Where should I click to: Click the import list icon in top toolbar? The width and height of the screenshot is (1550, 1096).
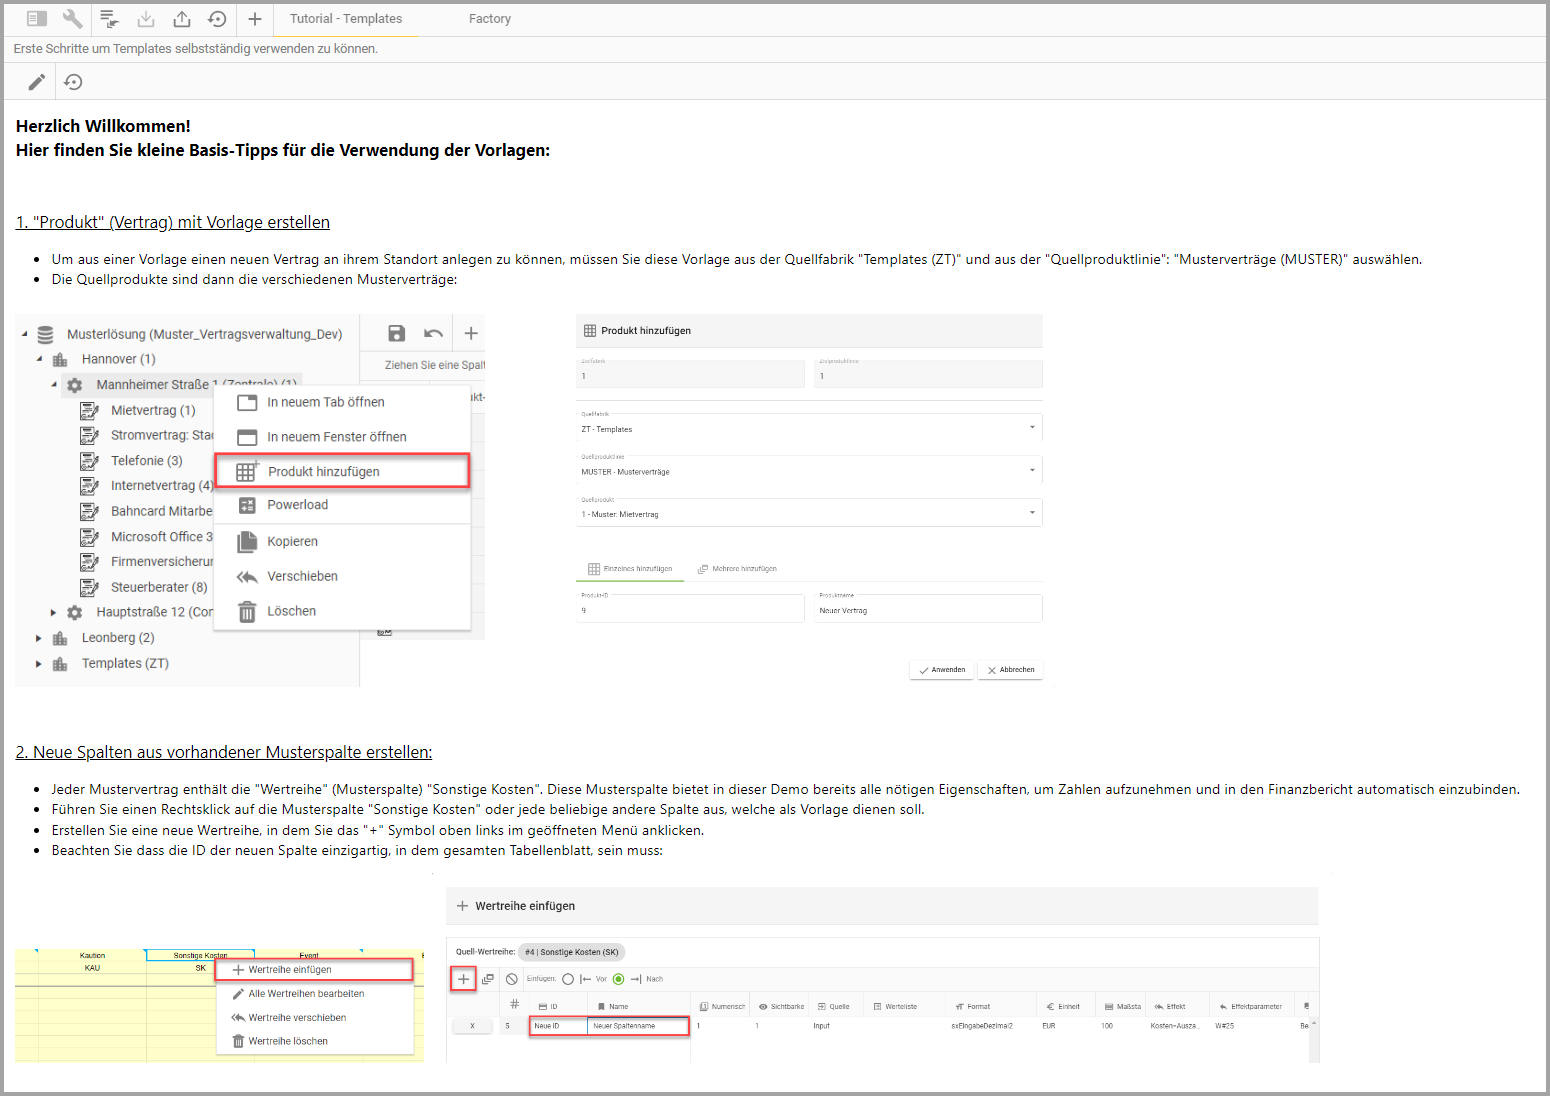click(110, 19)
